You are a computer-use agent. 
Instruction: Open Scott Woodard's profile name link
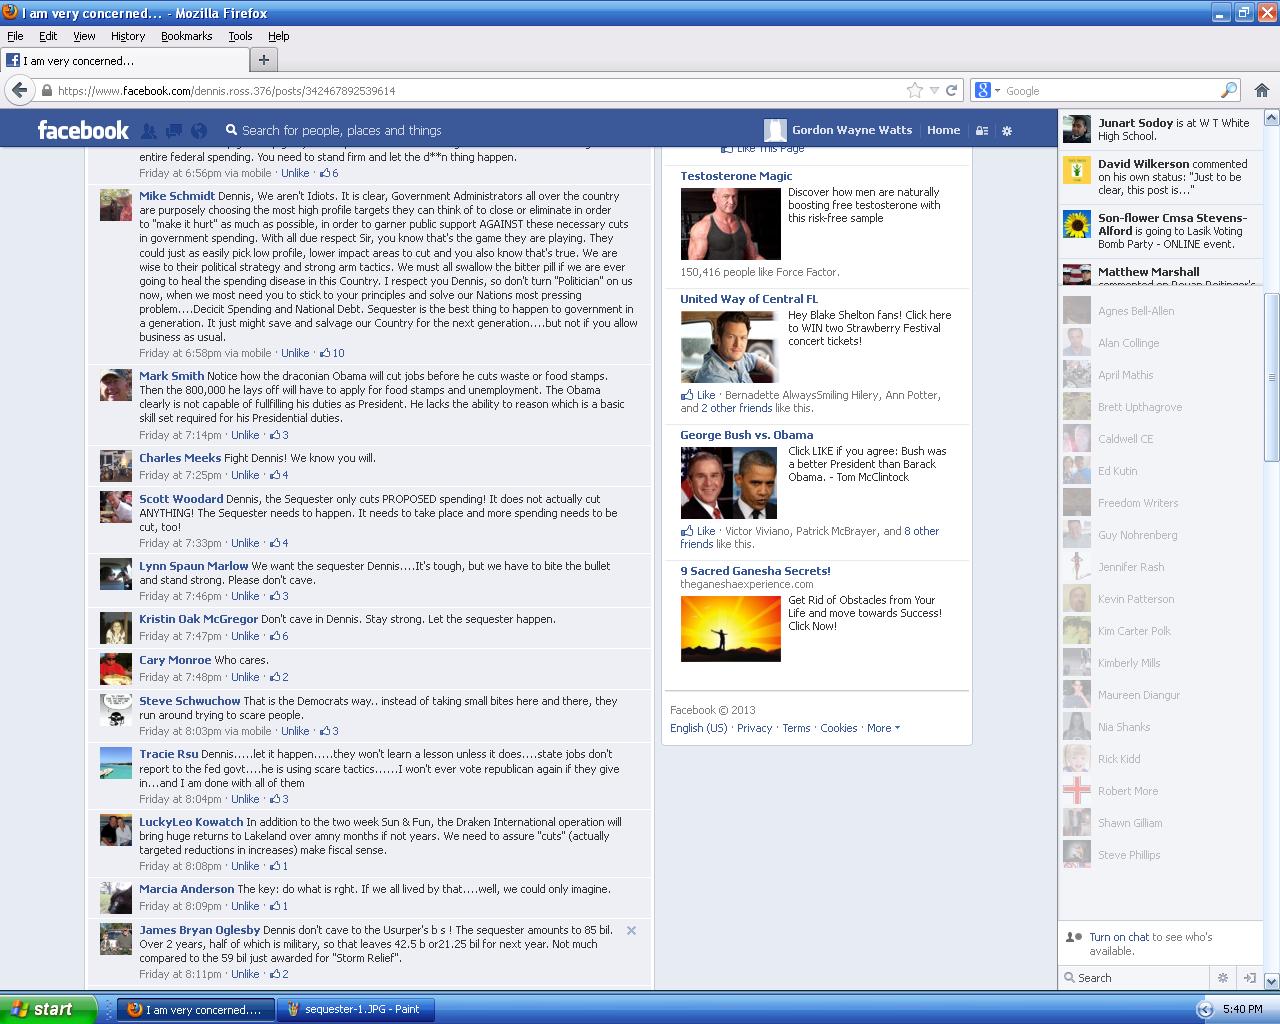point(181,499)
